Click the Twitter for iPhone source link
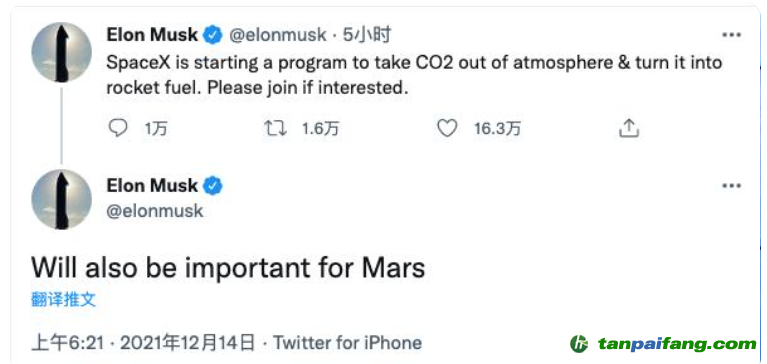The width and height of the screenshot is (767, 364). (x=347, y=343)
